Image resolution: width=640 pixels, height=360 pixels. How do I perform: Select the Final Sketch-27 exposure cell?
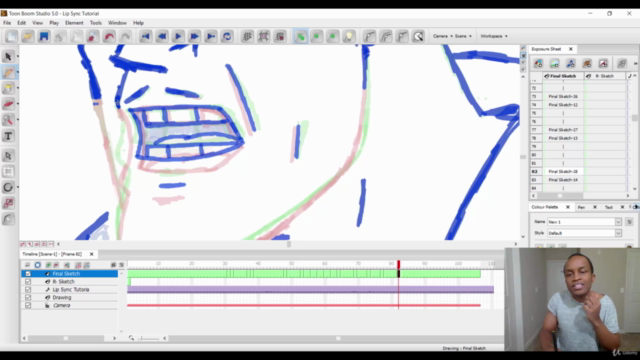coord(563,130)
